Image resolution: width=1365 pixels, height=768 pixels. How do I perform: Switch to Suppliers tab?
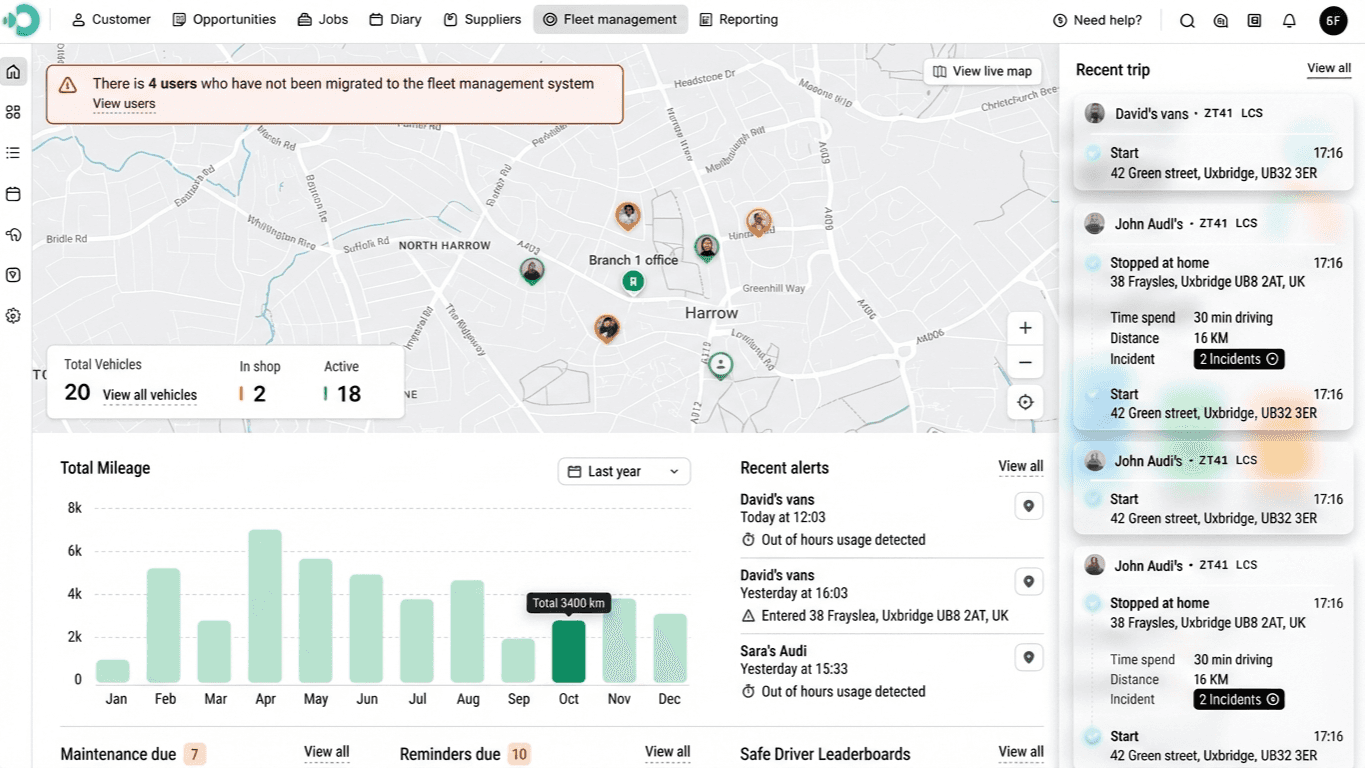click(483, 20)
